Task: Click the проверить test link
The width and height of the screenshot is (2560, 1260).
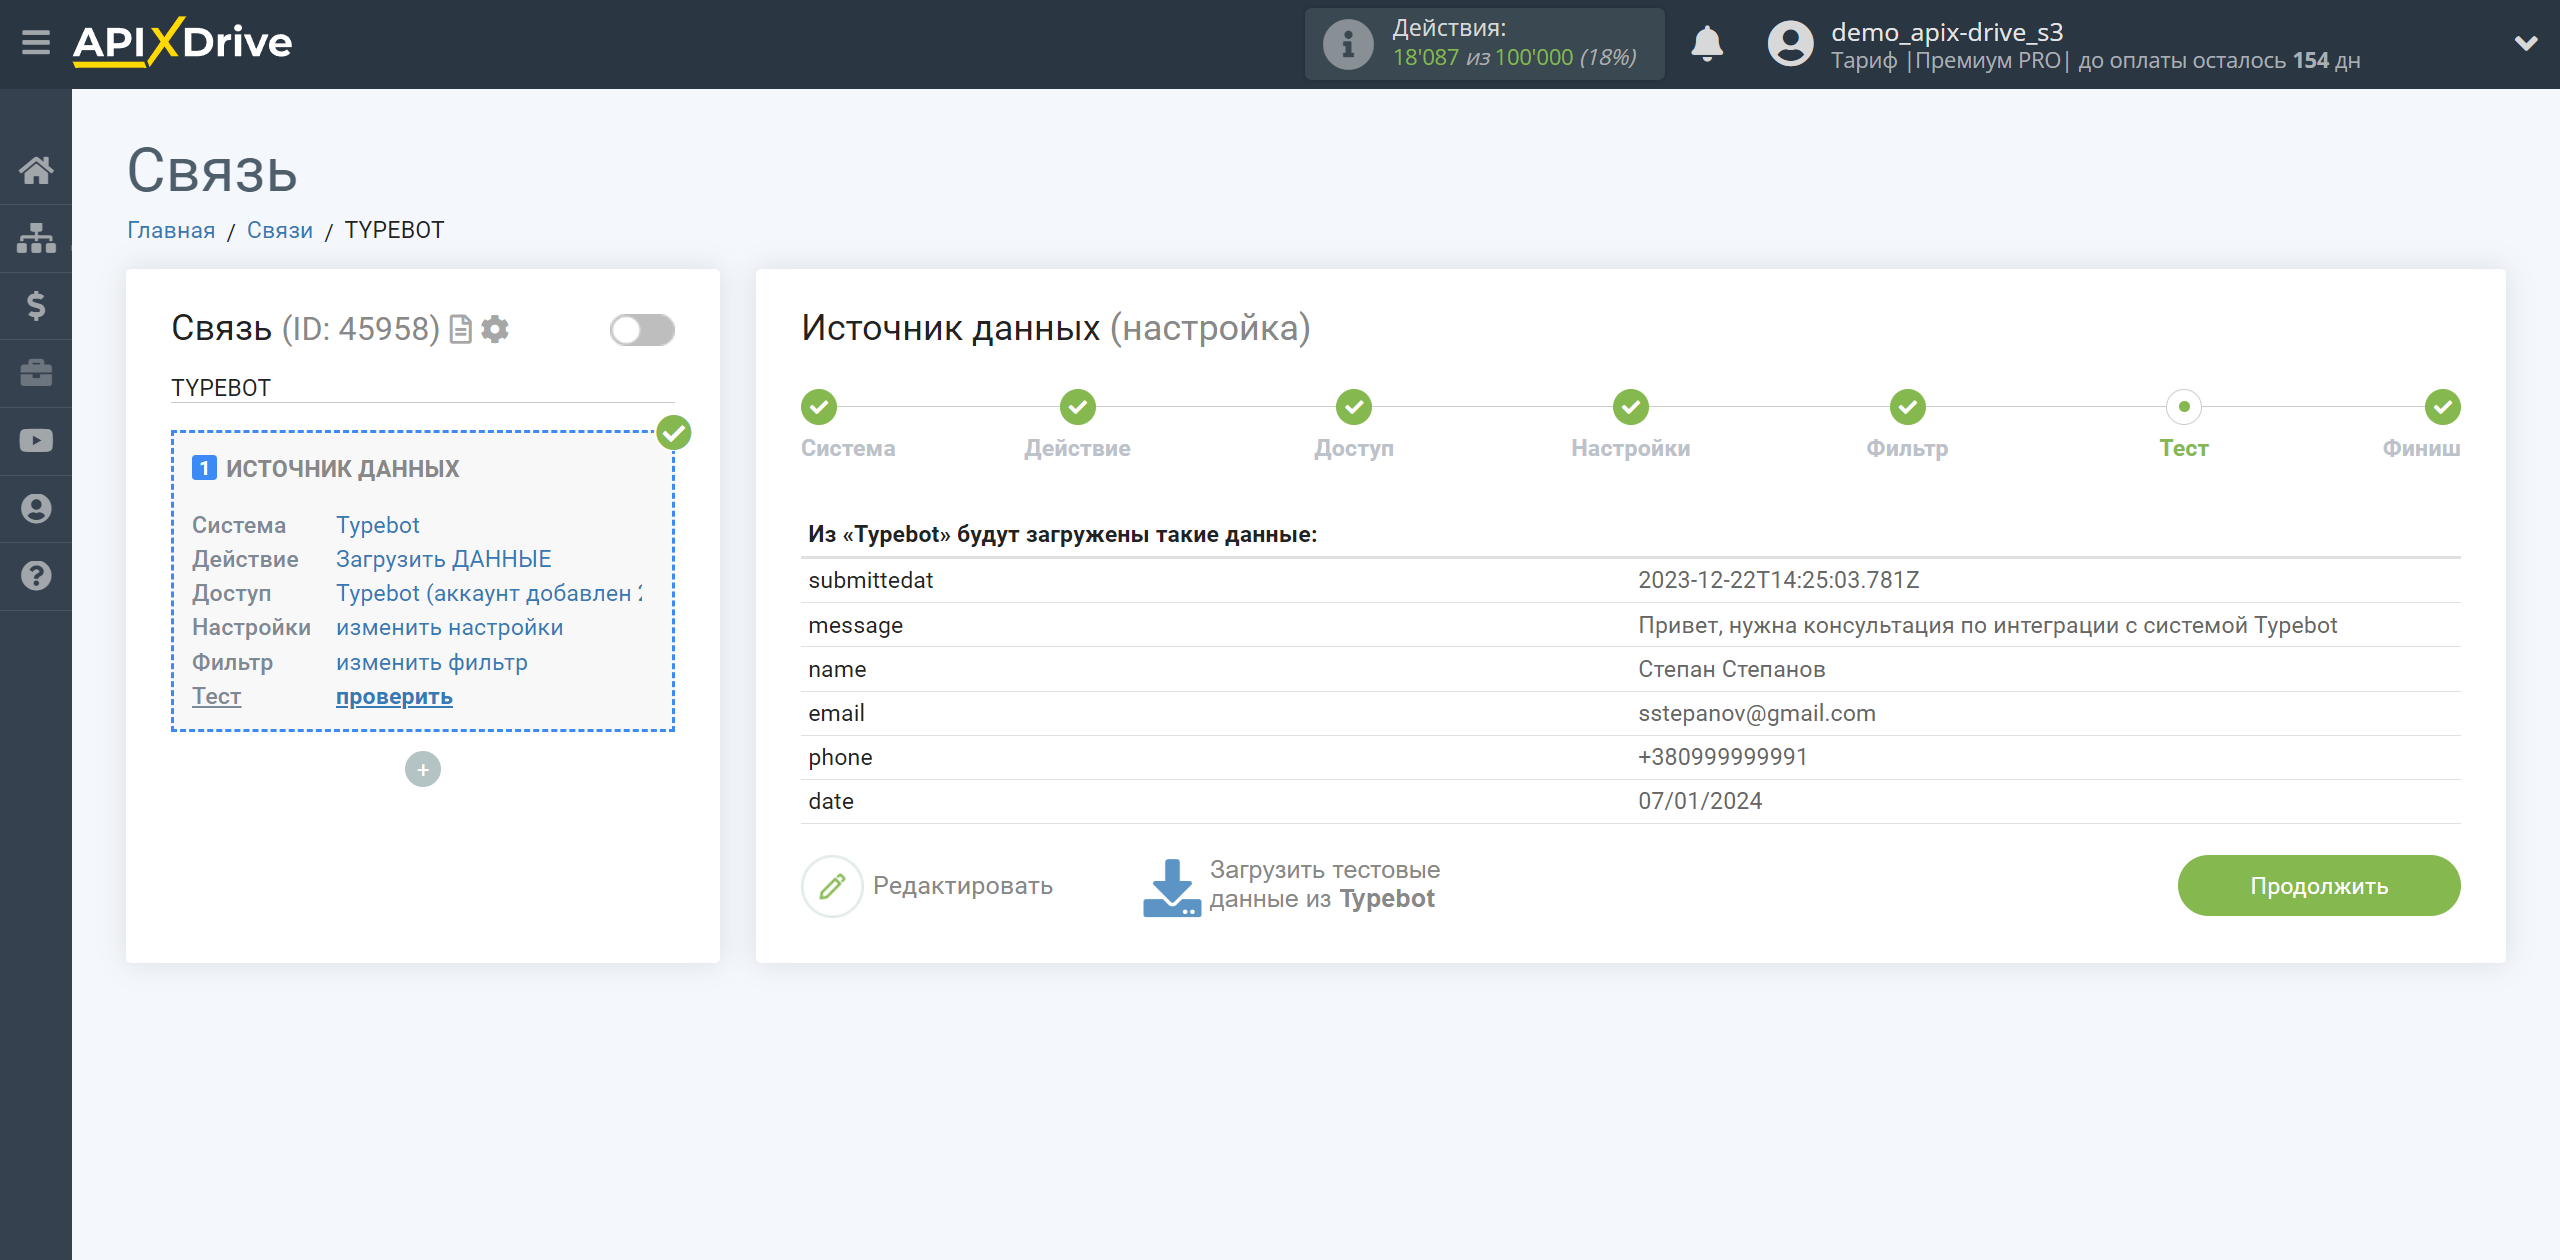Action: coord(394,696)
